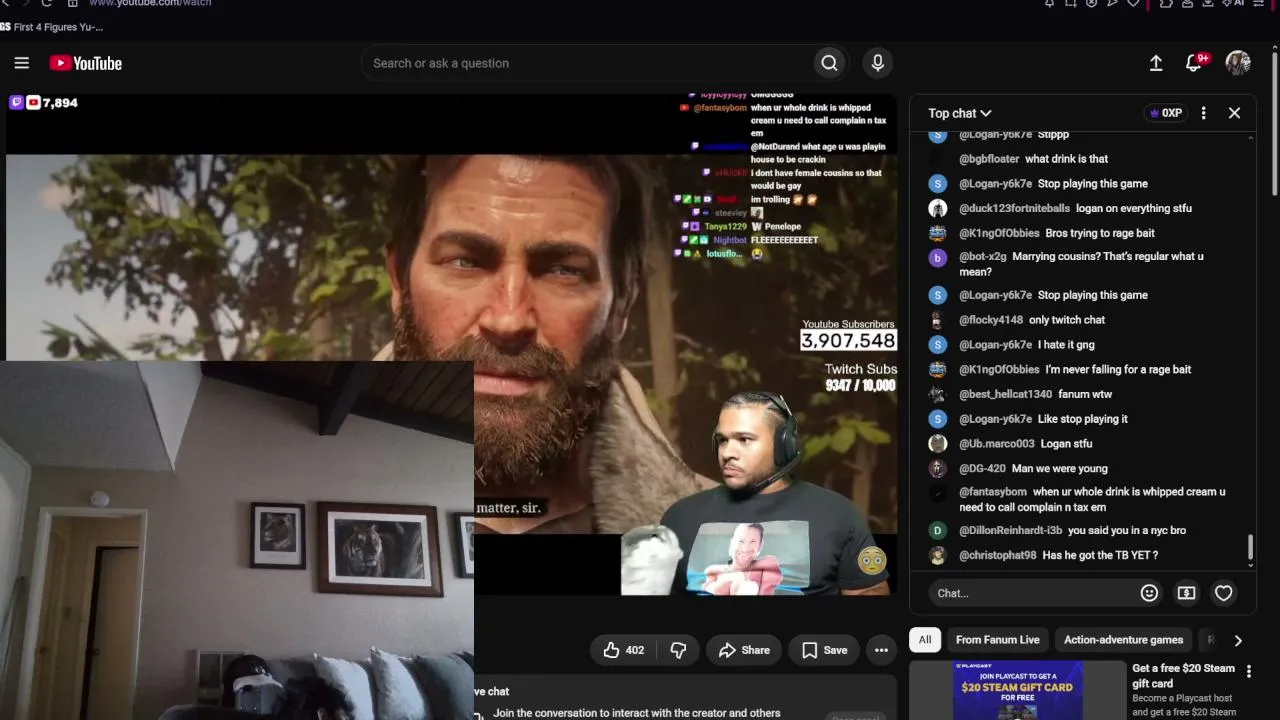Open the Super Chat dollar icon
The height and width of the screenshot is (720, 1280).
(x=1187, y=593)
